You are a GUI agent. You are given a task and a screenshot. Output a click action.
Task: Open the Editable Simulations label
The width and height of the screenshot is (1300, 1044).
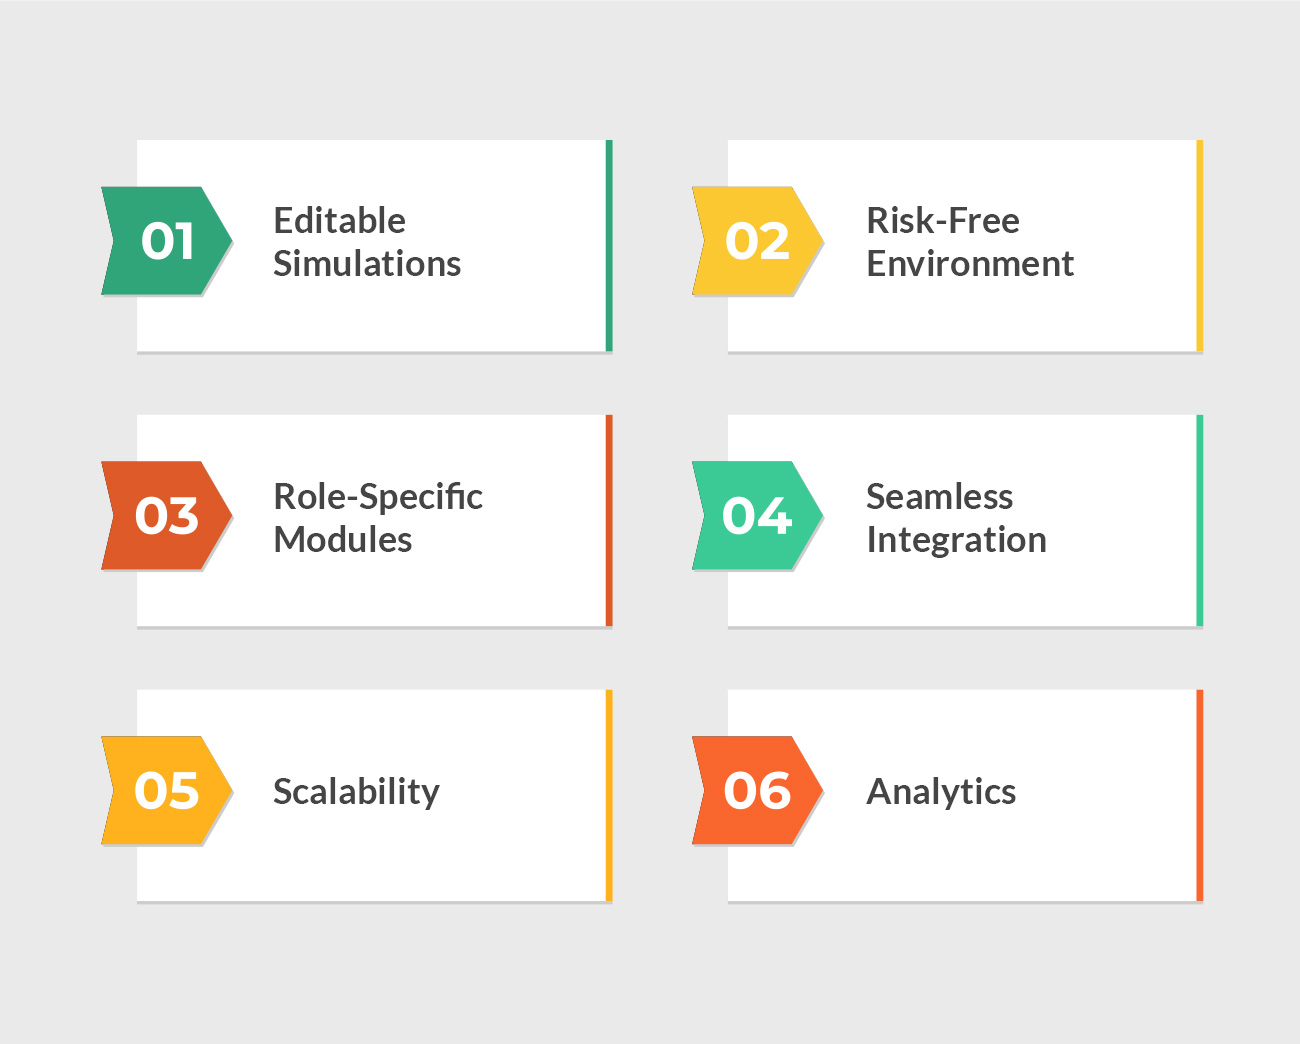367,242
